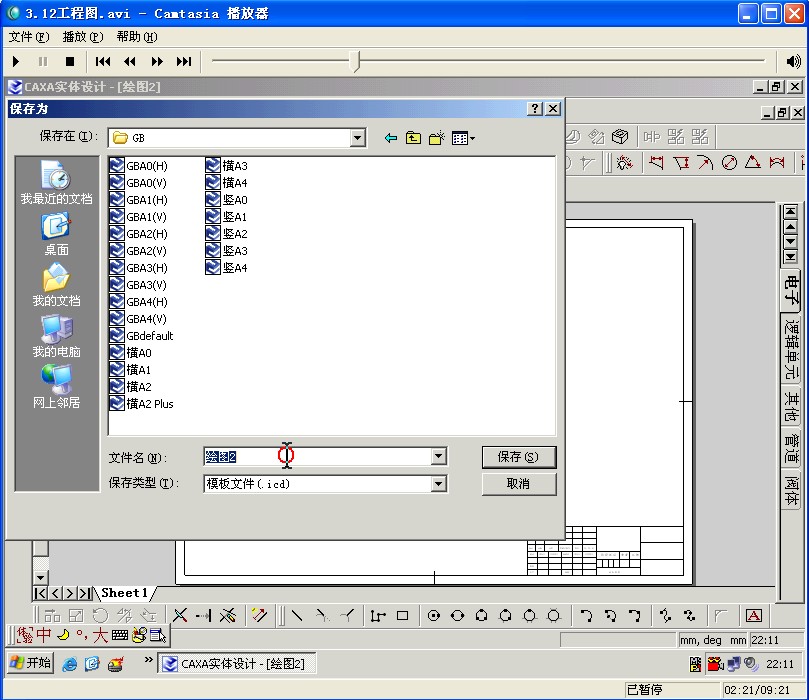809x700 pixels.
Task: Select the angular dimension triangle tool
Action: (x=753, y=163)
